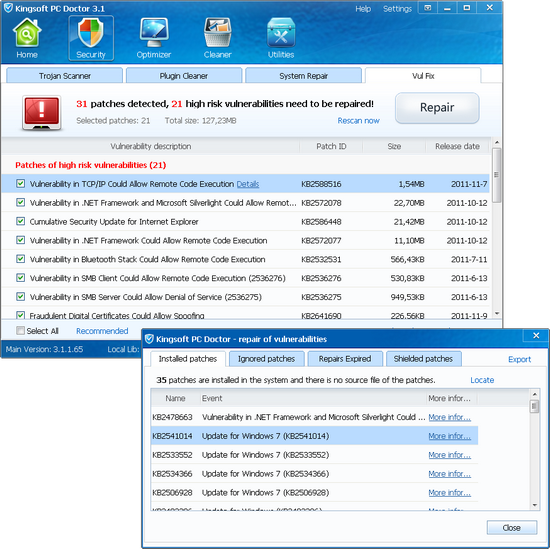
Task: Sort by Patch ID column header
Action: coord(331,146)
